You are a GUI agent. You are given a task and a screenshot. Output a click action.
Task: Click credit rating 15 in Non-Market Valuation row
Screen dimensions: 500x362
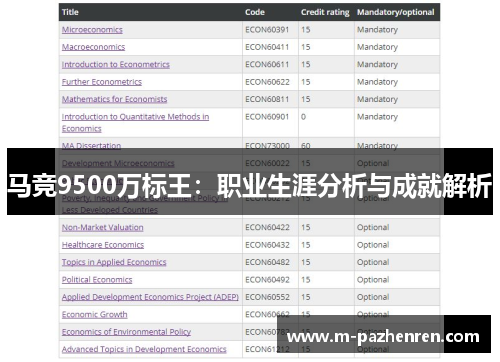click(x=305, y=227)
